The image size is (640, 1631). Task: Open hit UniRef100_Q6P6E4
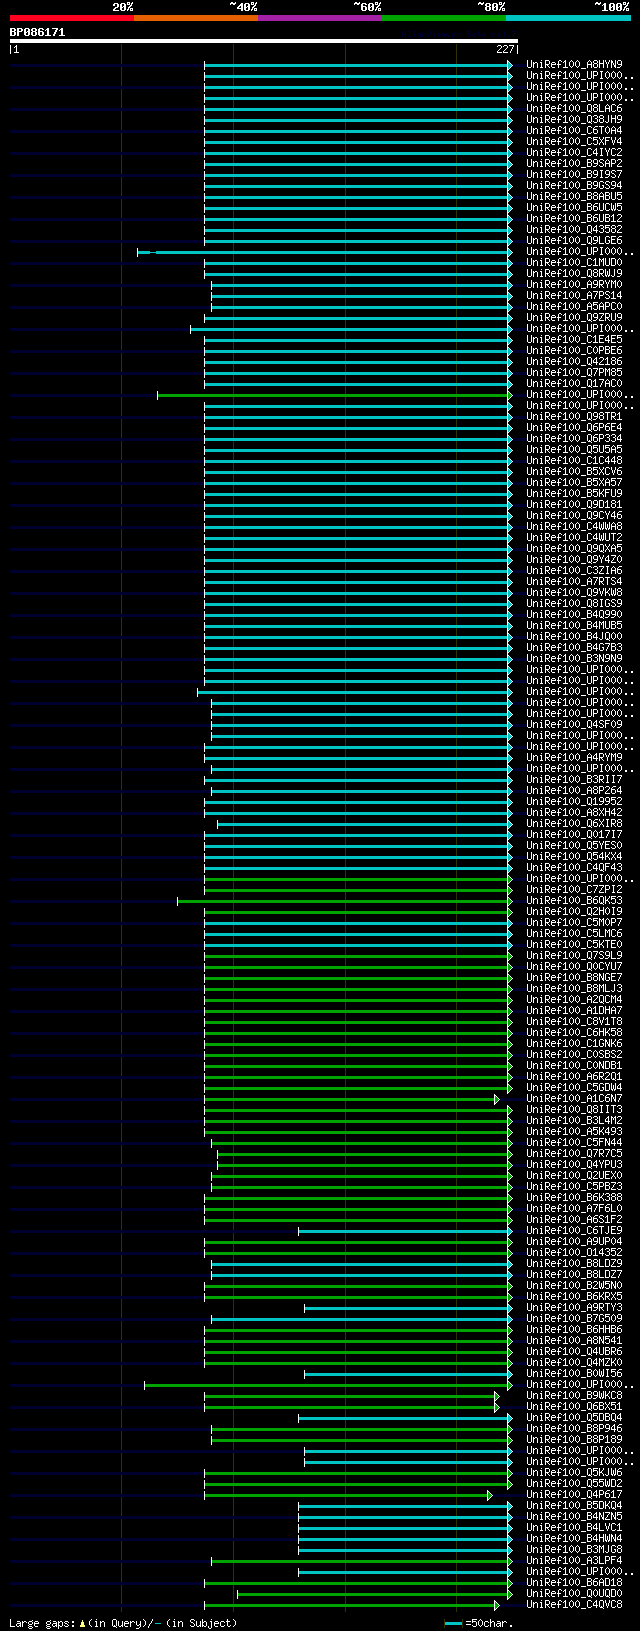[574, 427]
